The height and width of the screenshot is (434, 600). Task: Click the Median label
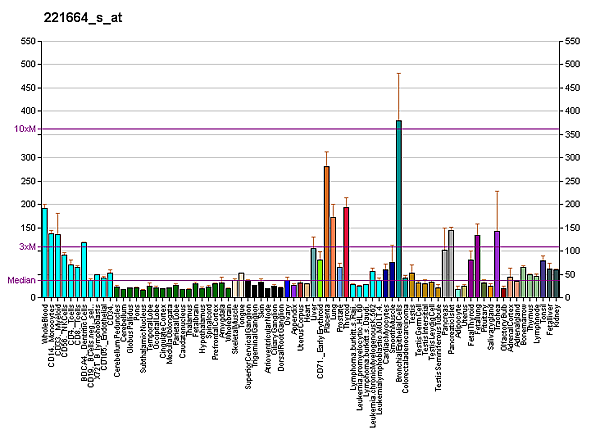(22, 280)
